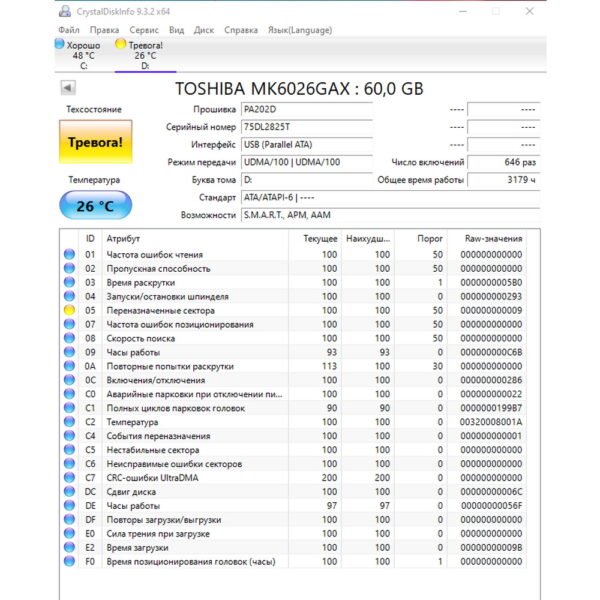Image resolution: width=600 pixels, height=600 pixels.
Task: Click the Текущее column header
Action: point(315,239)
